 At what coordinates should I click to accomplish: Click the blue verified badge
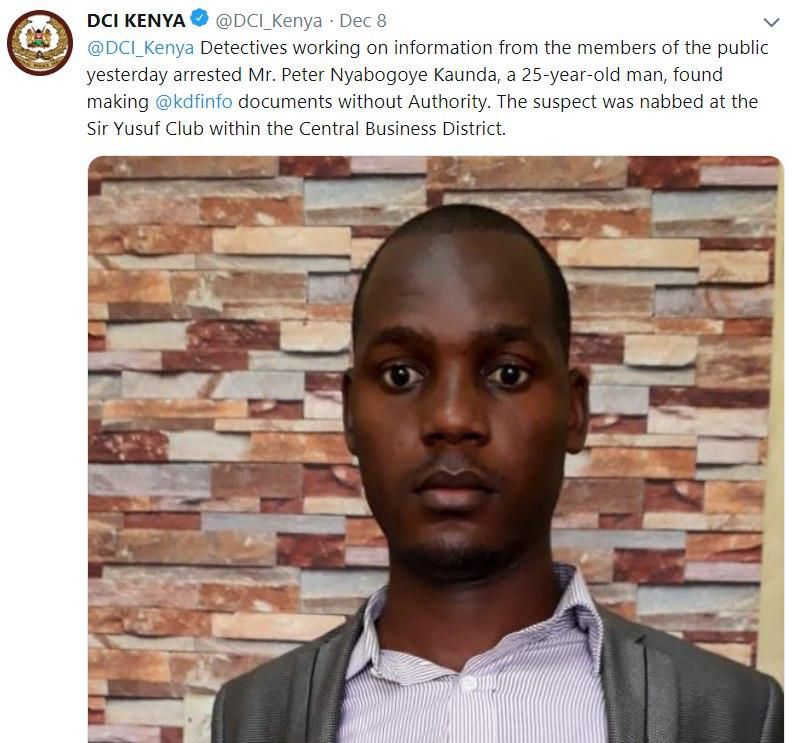point(200,19)
